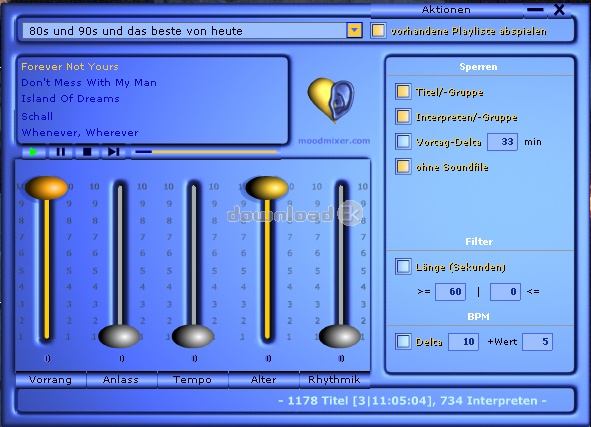The height and width of the screenshot is (427, 591).
Task: Click the gray Anlass slider knob
Action: click(119, 336)
